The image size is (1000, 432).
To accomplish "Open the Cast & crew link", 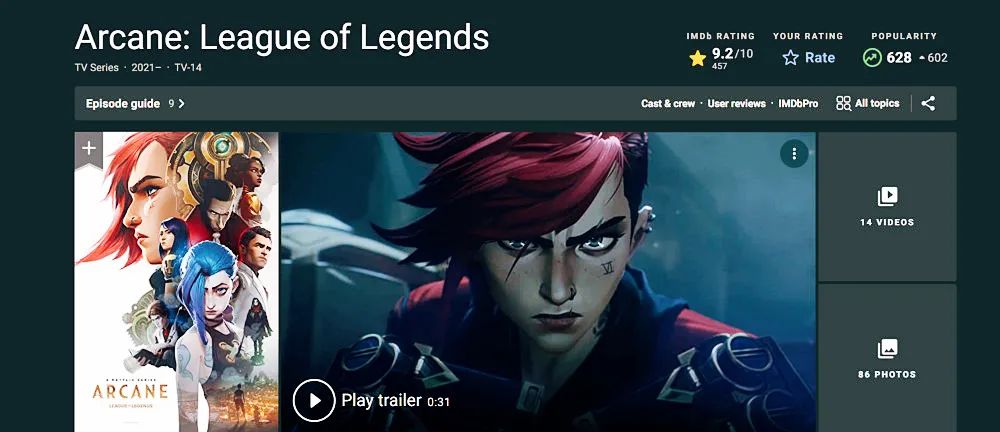I will 668,103.
